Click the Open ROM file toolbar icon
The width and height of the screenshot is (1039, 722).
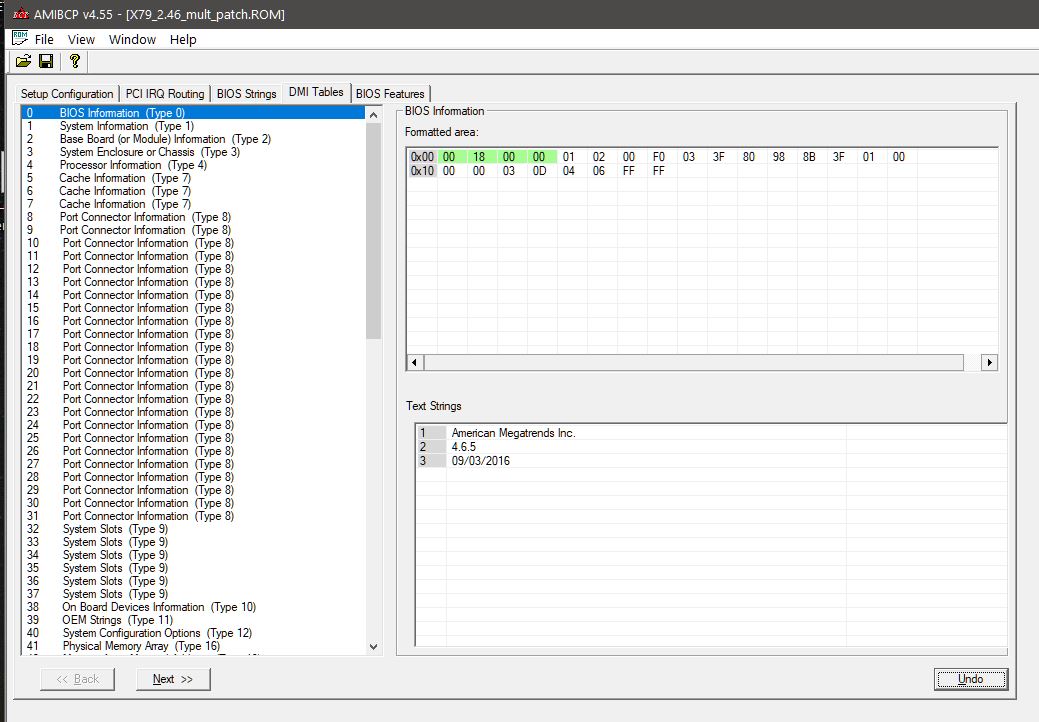pos(23,62)
